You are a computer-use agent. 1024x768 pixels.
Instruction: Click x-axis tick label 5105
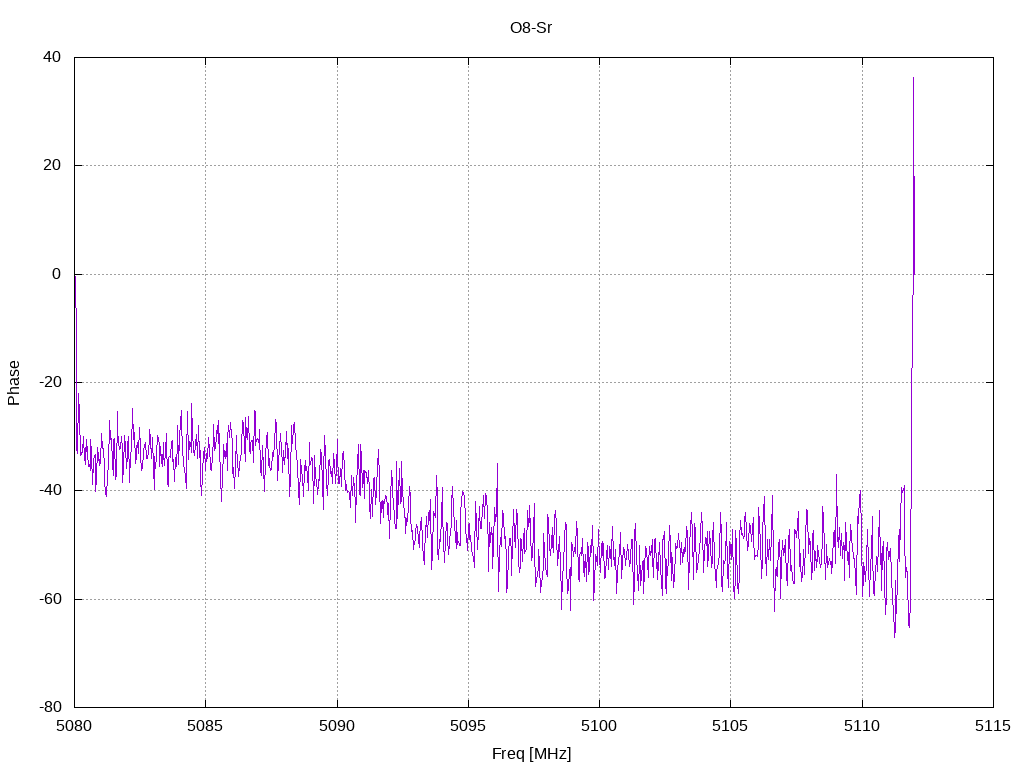coord(730,726)
